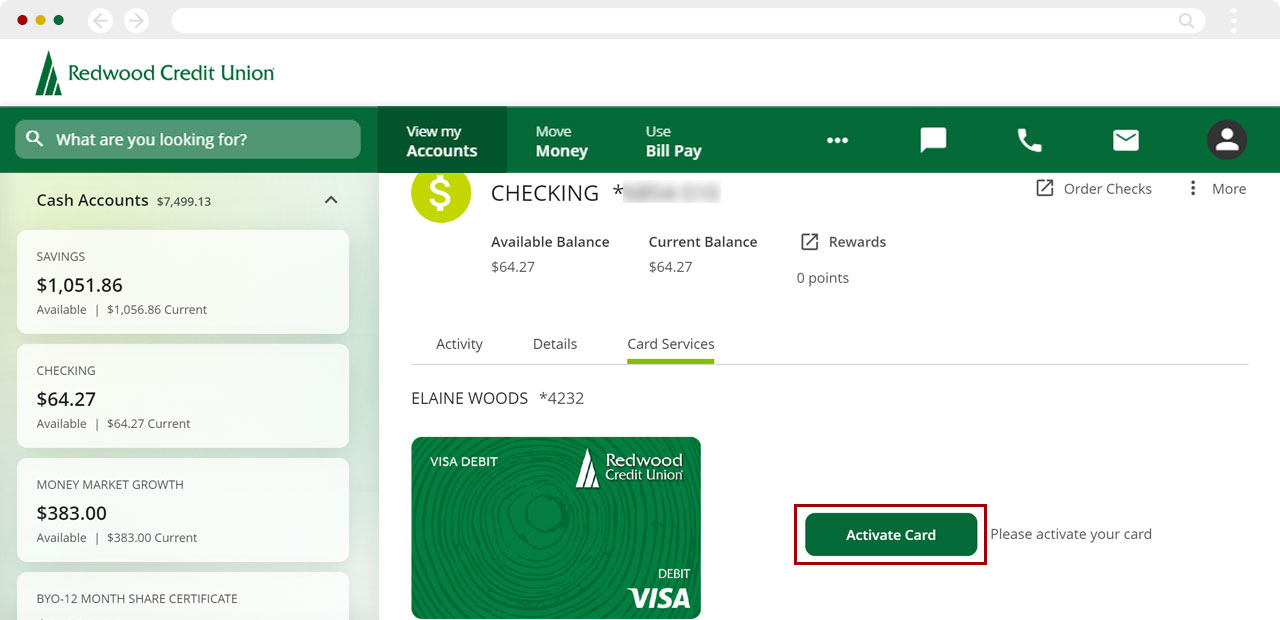Select the SAVINGS account card

(183, 282)
